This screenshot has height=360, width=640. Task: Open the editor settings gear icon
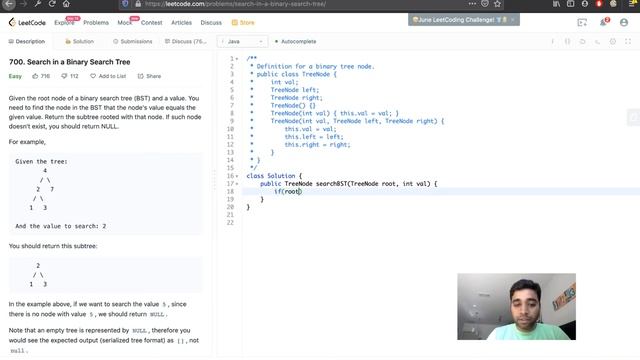click(x=613, y=42)
